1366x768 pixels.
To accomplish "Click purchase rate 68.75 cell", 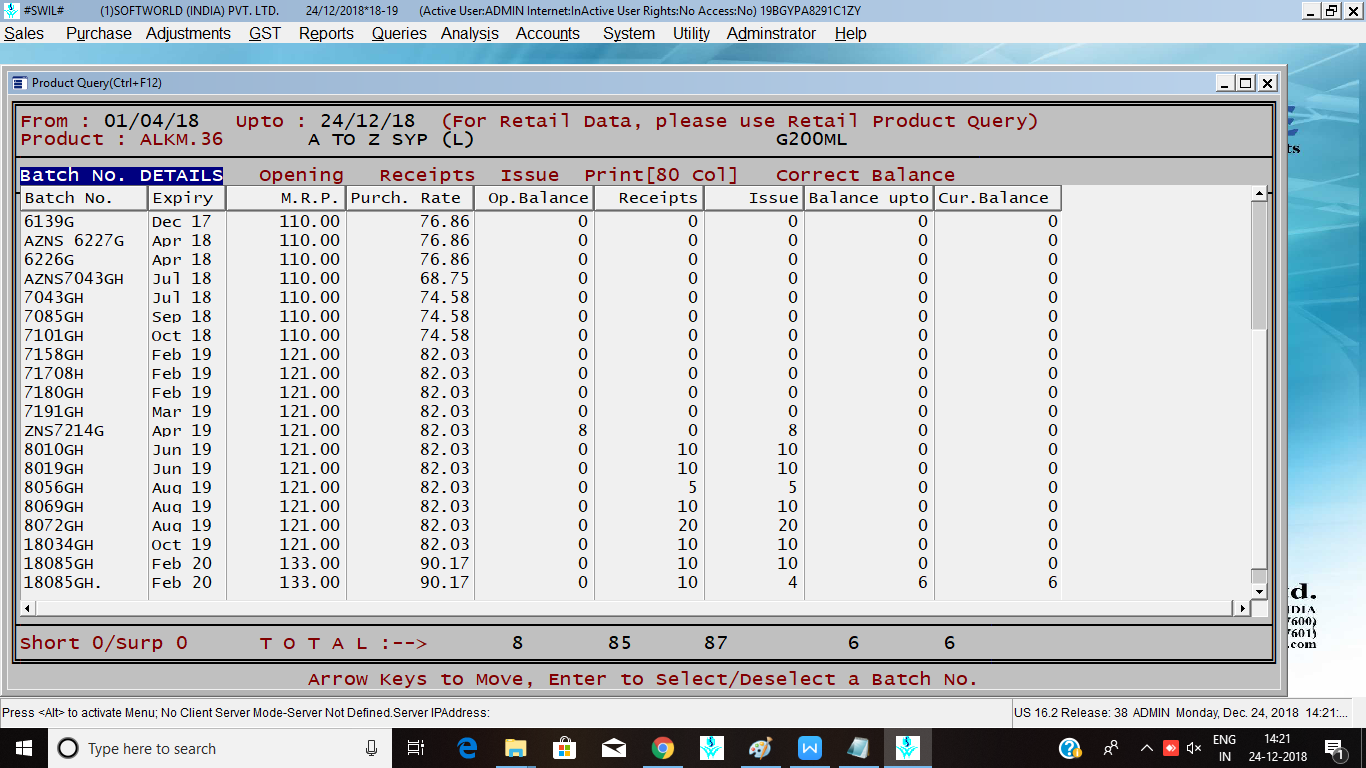I will click(410, 278).
